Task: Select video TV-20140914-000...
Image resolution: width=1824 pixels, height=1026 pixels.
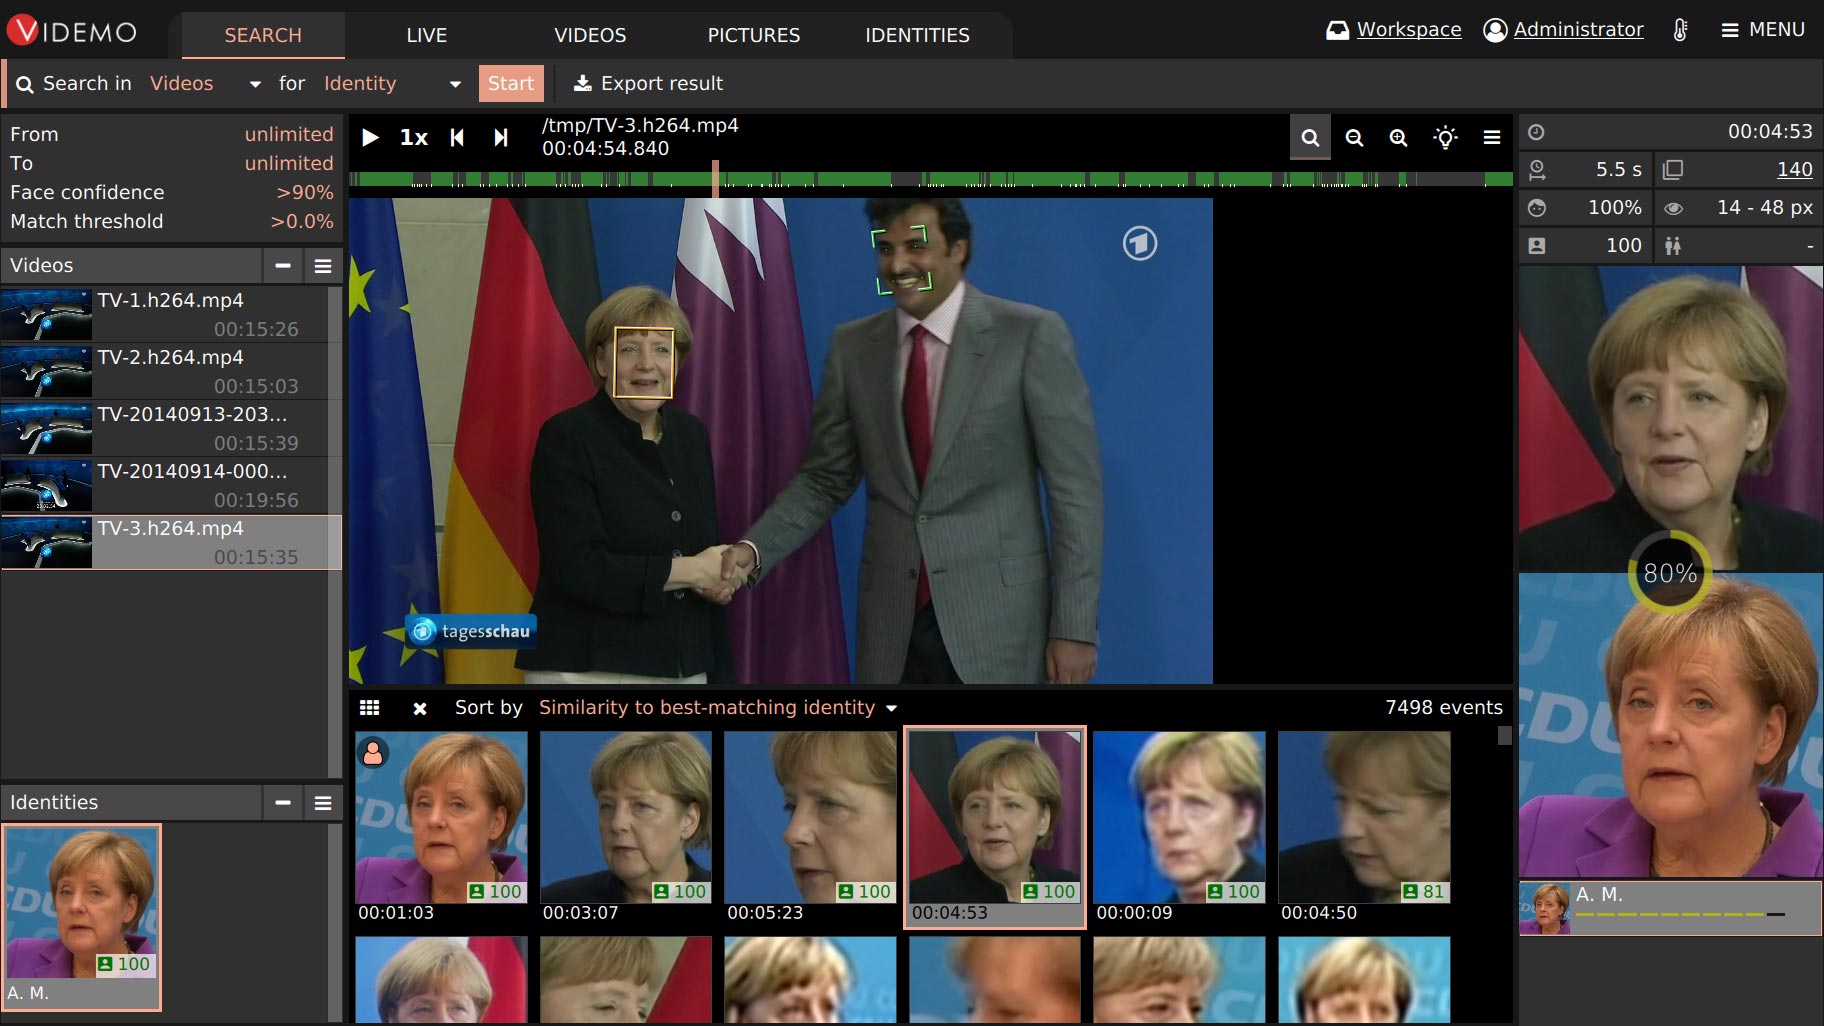Action: click(165, 486)
